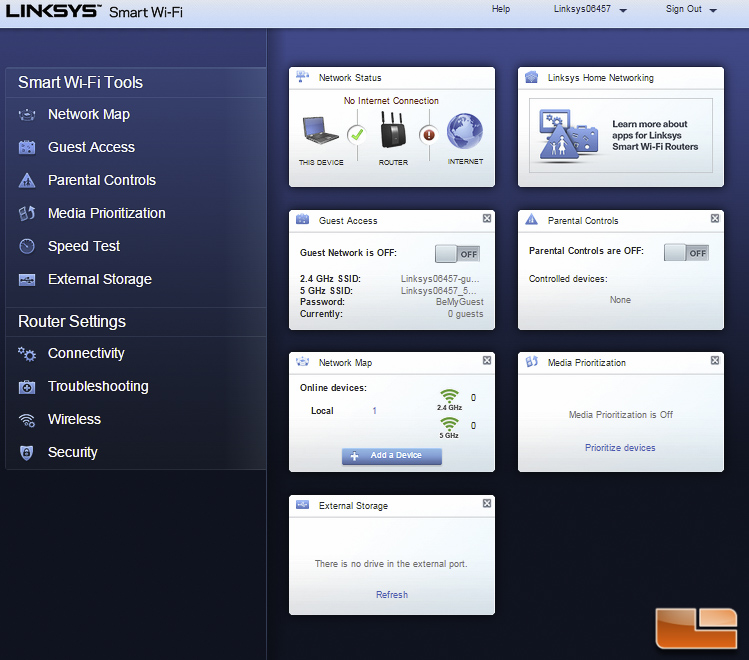The height and width of the screenshot is (660, 749).
Task: Click the Speed Test clock icon
Action: 27,246
